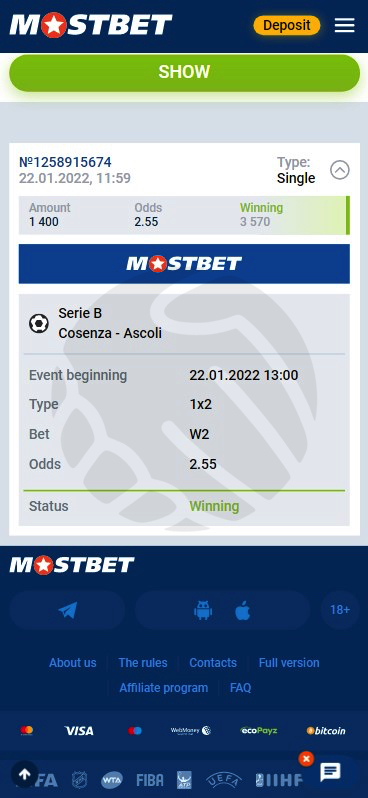Click the 18+ age badge
368x798 pixels.
tap(340, 610)
